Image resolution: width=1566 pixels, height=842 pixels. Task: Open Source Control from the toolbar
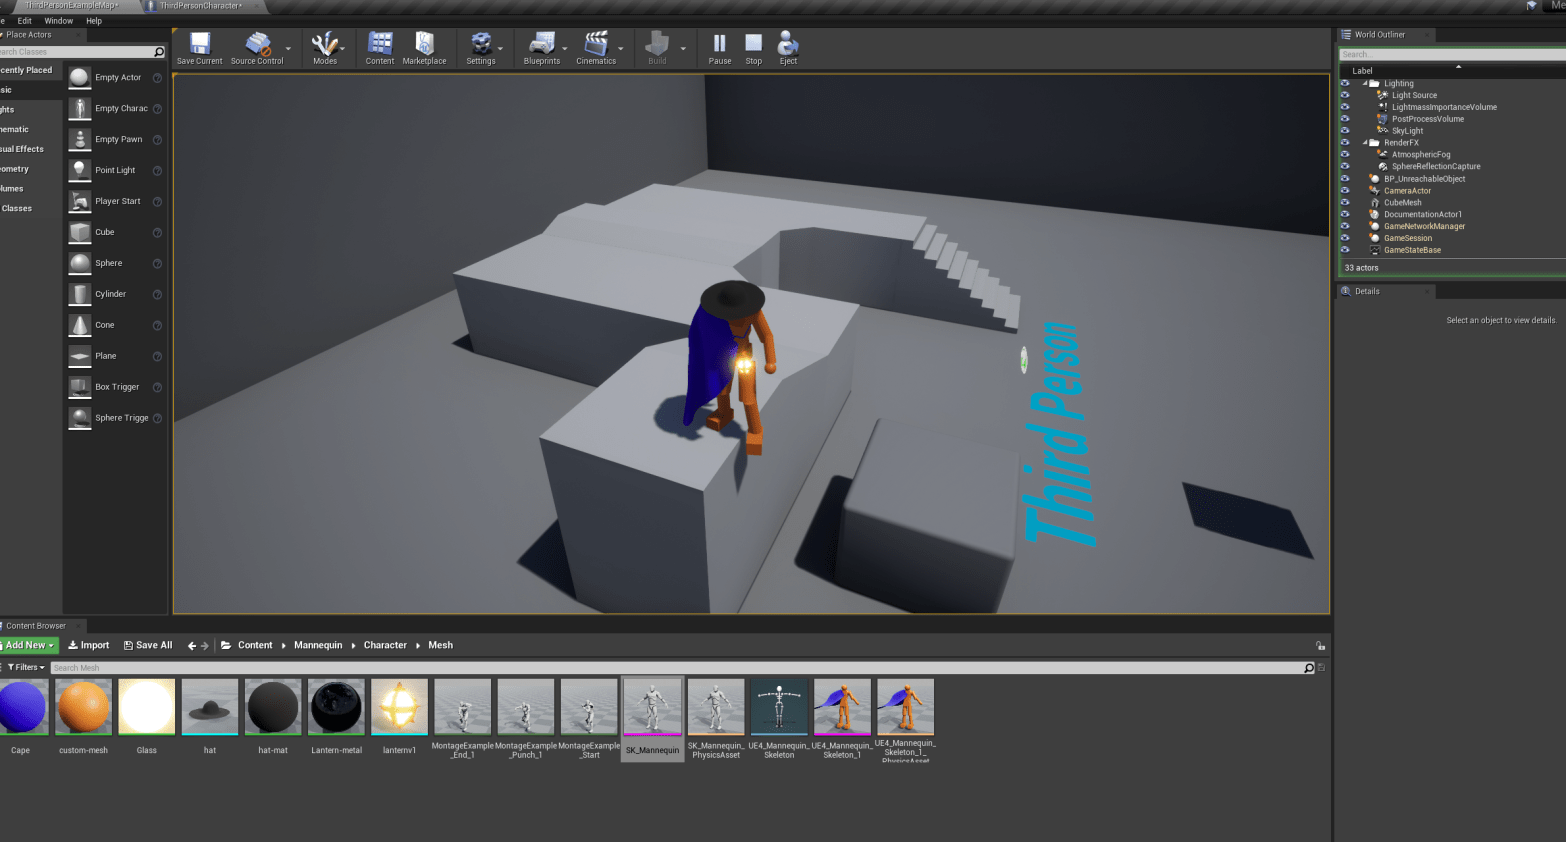tap(257, 46)
